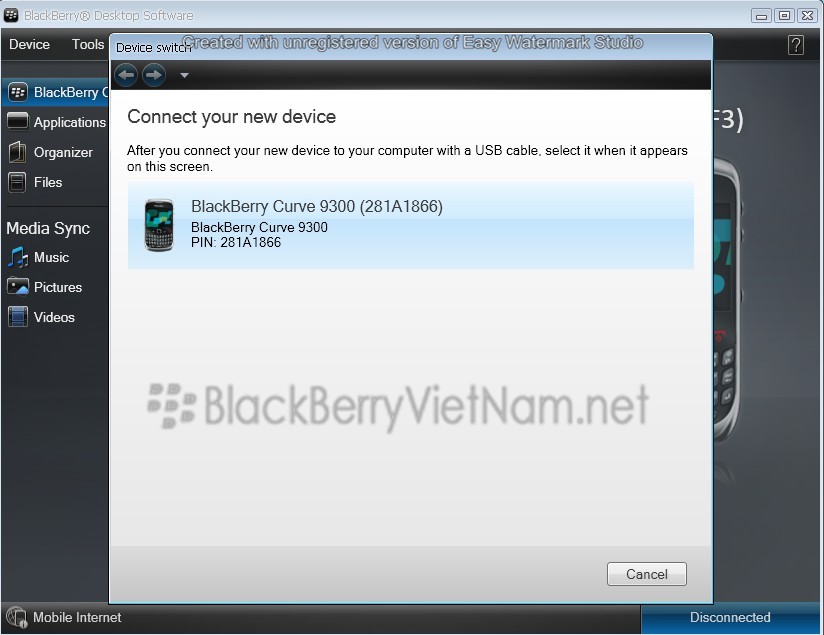Click the PIN: 281A1866 text
Image resolution: width=824 pixels, height=635 pixels.
click(x=236, y=242)
